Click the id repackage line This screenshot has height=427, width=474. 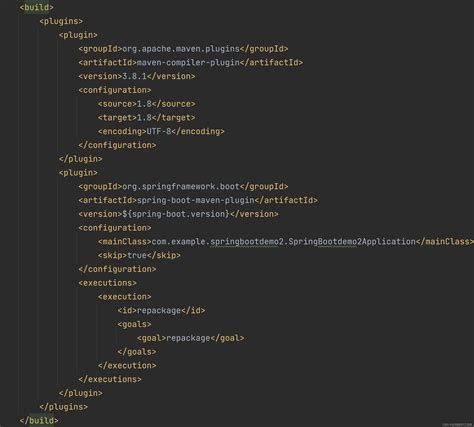pos(161,310)
